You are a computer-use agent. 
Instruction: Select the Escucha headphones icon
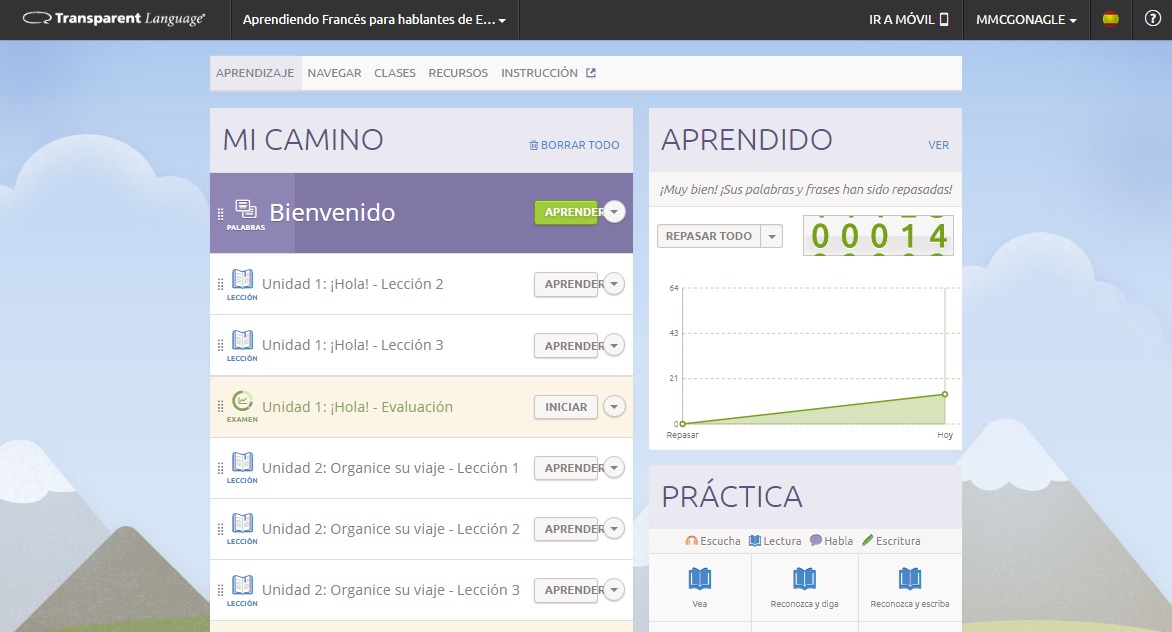(x=692, y=540)
